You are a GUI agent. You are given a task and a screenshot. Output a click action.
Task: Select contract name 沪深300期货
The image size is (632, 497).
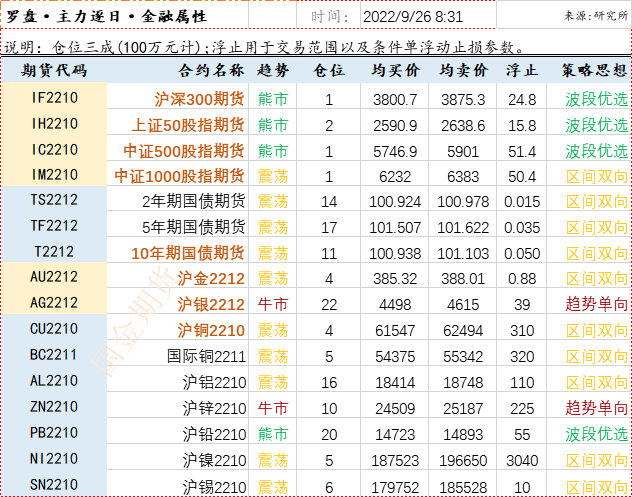click(200, 99)
